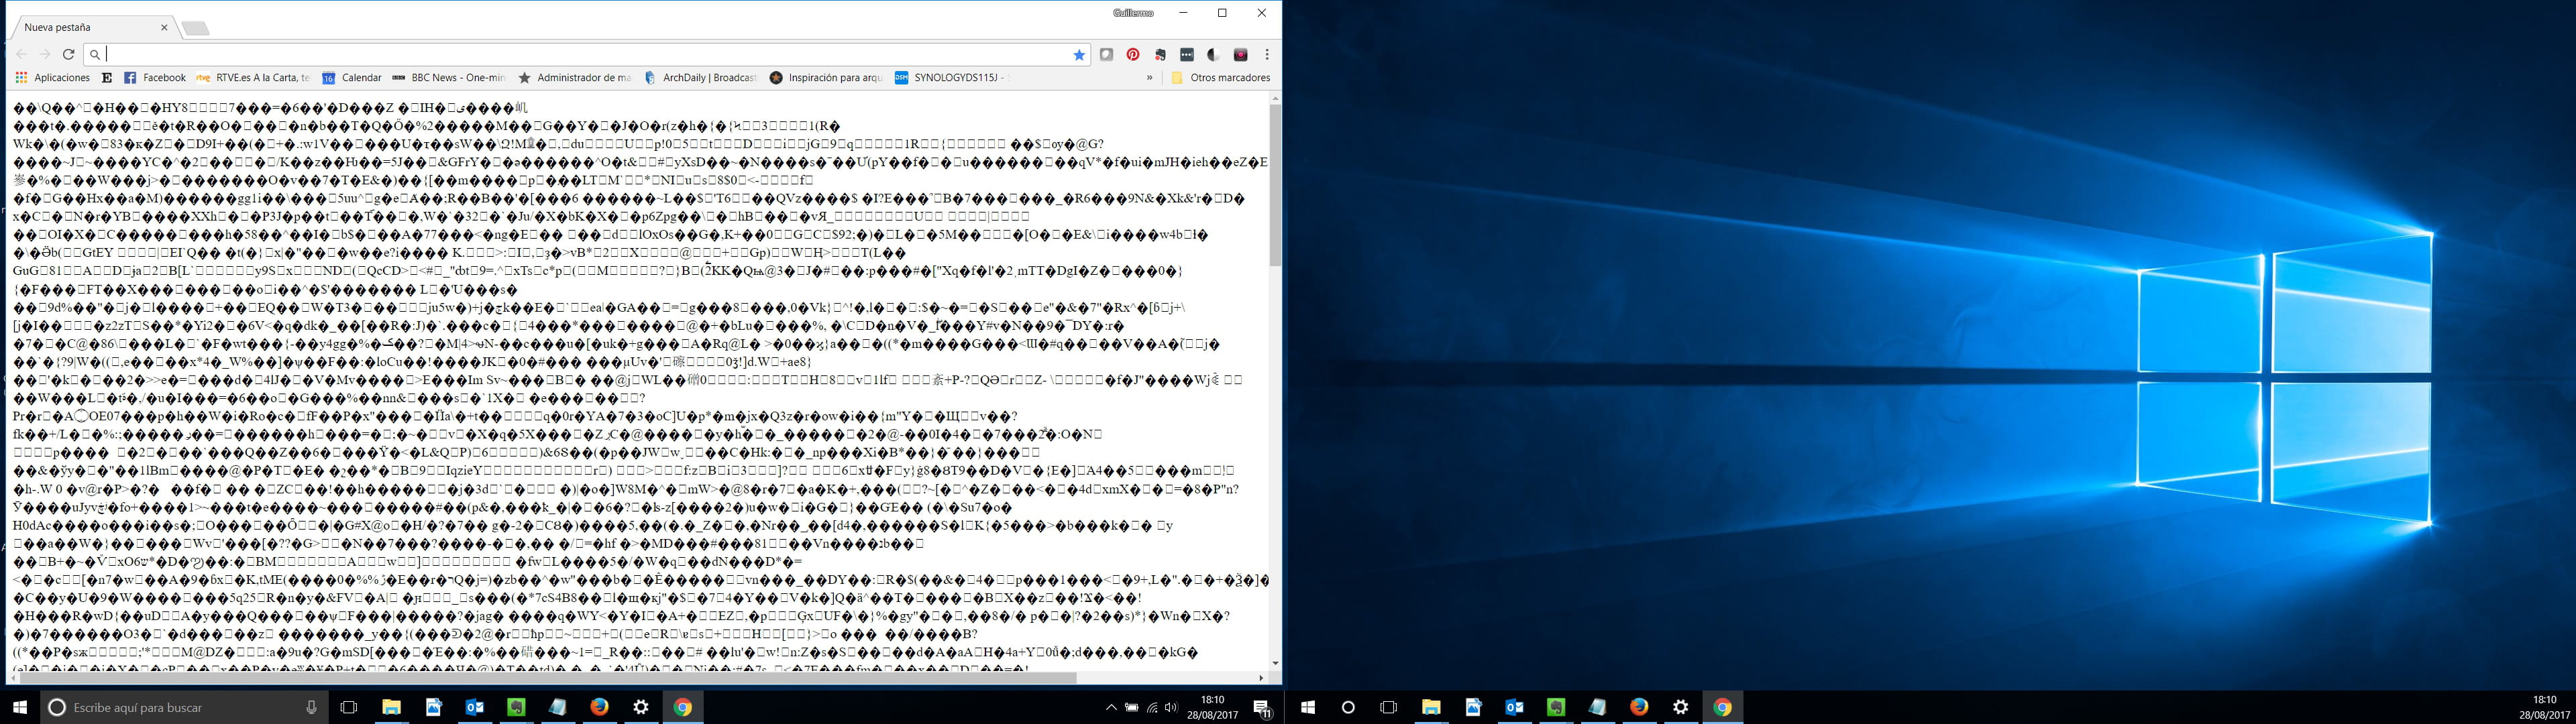Open the SYNOLOGYDS115J bookmark
The height and width of the screenshot is (724, 2576).
tap(952, 78)
